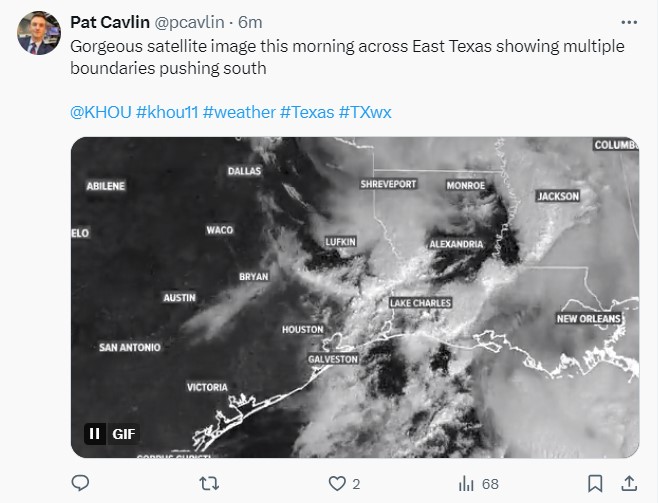658x503 pixels.
Task: Reply to Pat Cavlin's tweet
Action: [82, 483]
